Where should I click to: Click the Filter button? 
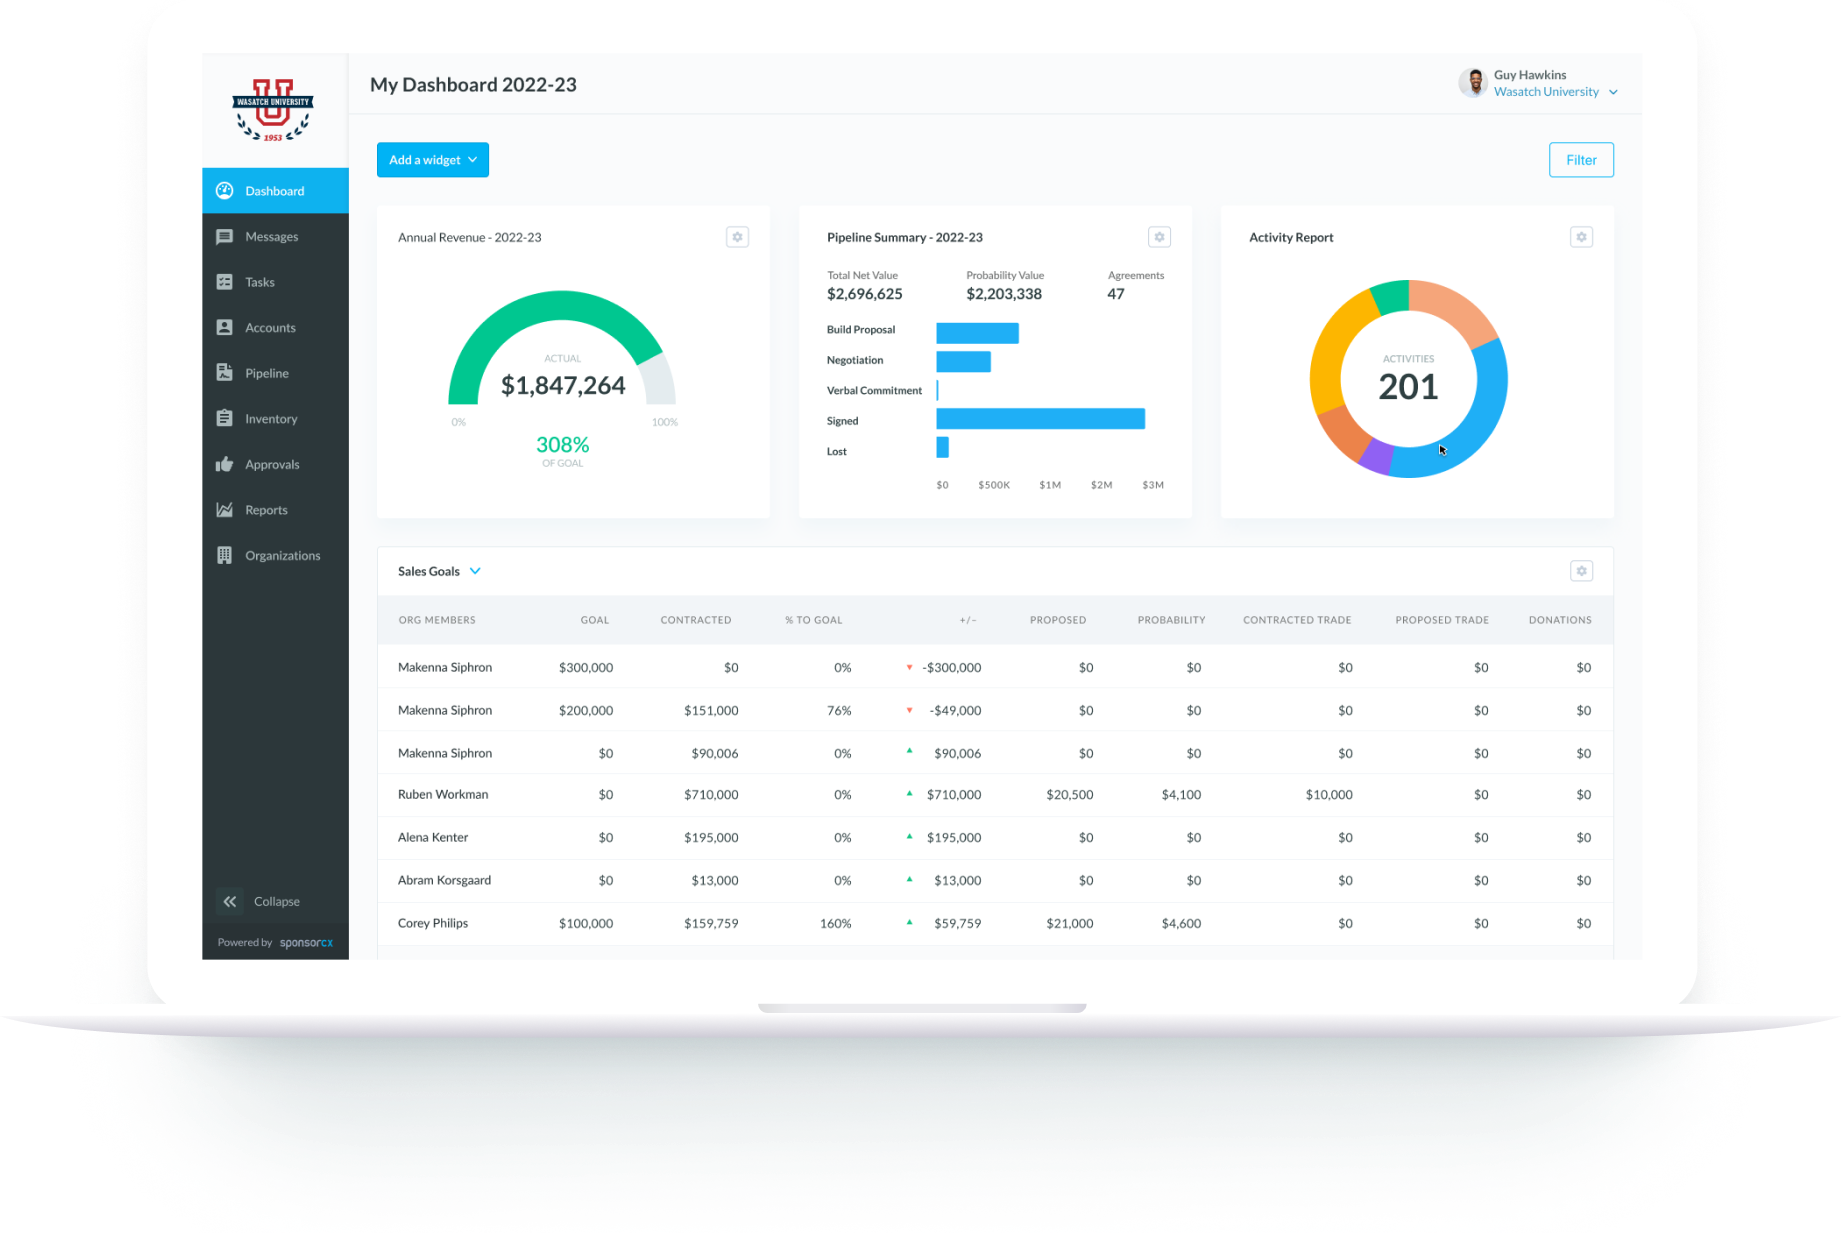point(1581,159)
